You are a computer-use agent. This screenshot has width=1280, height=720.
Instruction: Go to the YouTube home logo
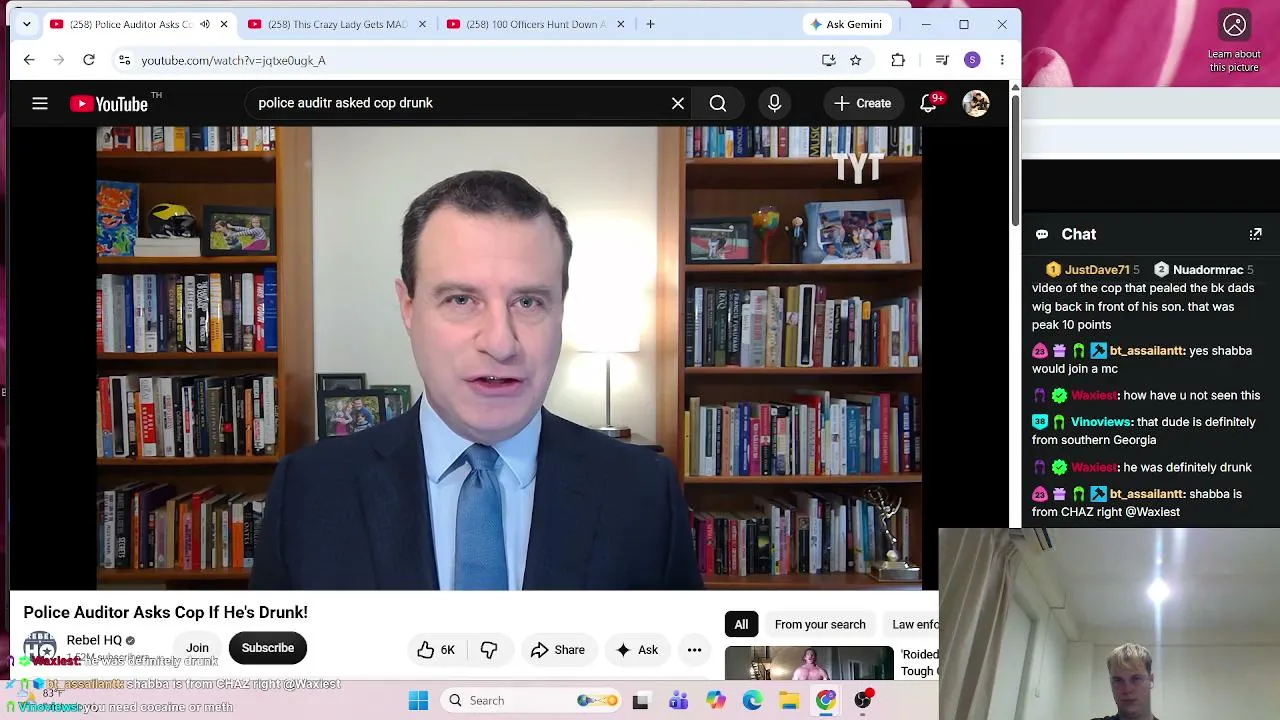(109, 104)
